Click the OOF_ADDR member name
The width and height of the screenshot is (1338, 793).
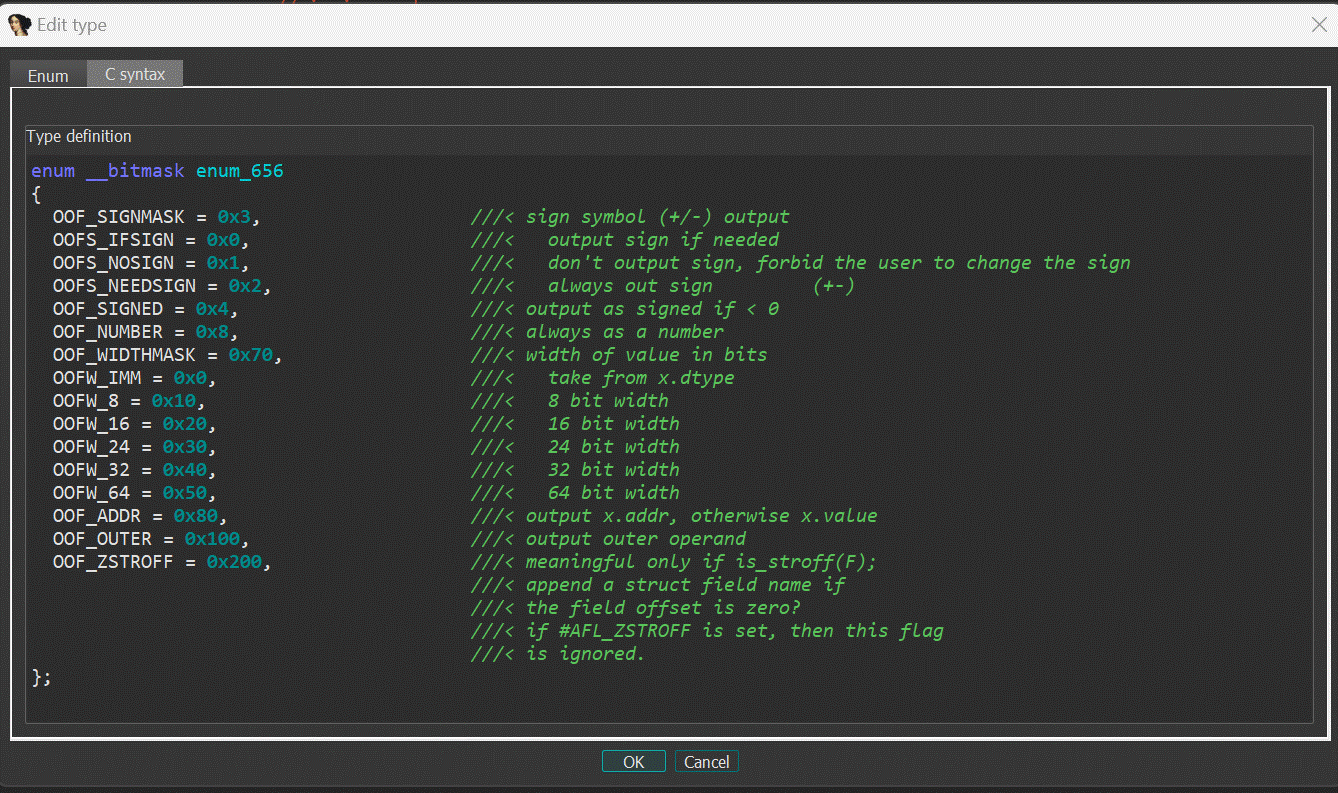(102, 516)
